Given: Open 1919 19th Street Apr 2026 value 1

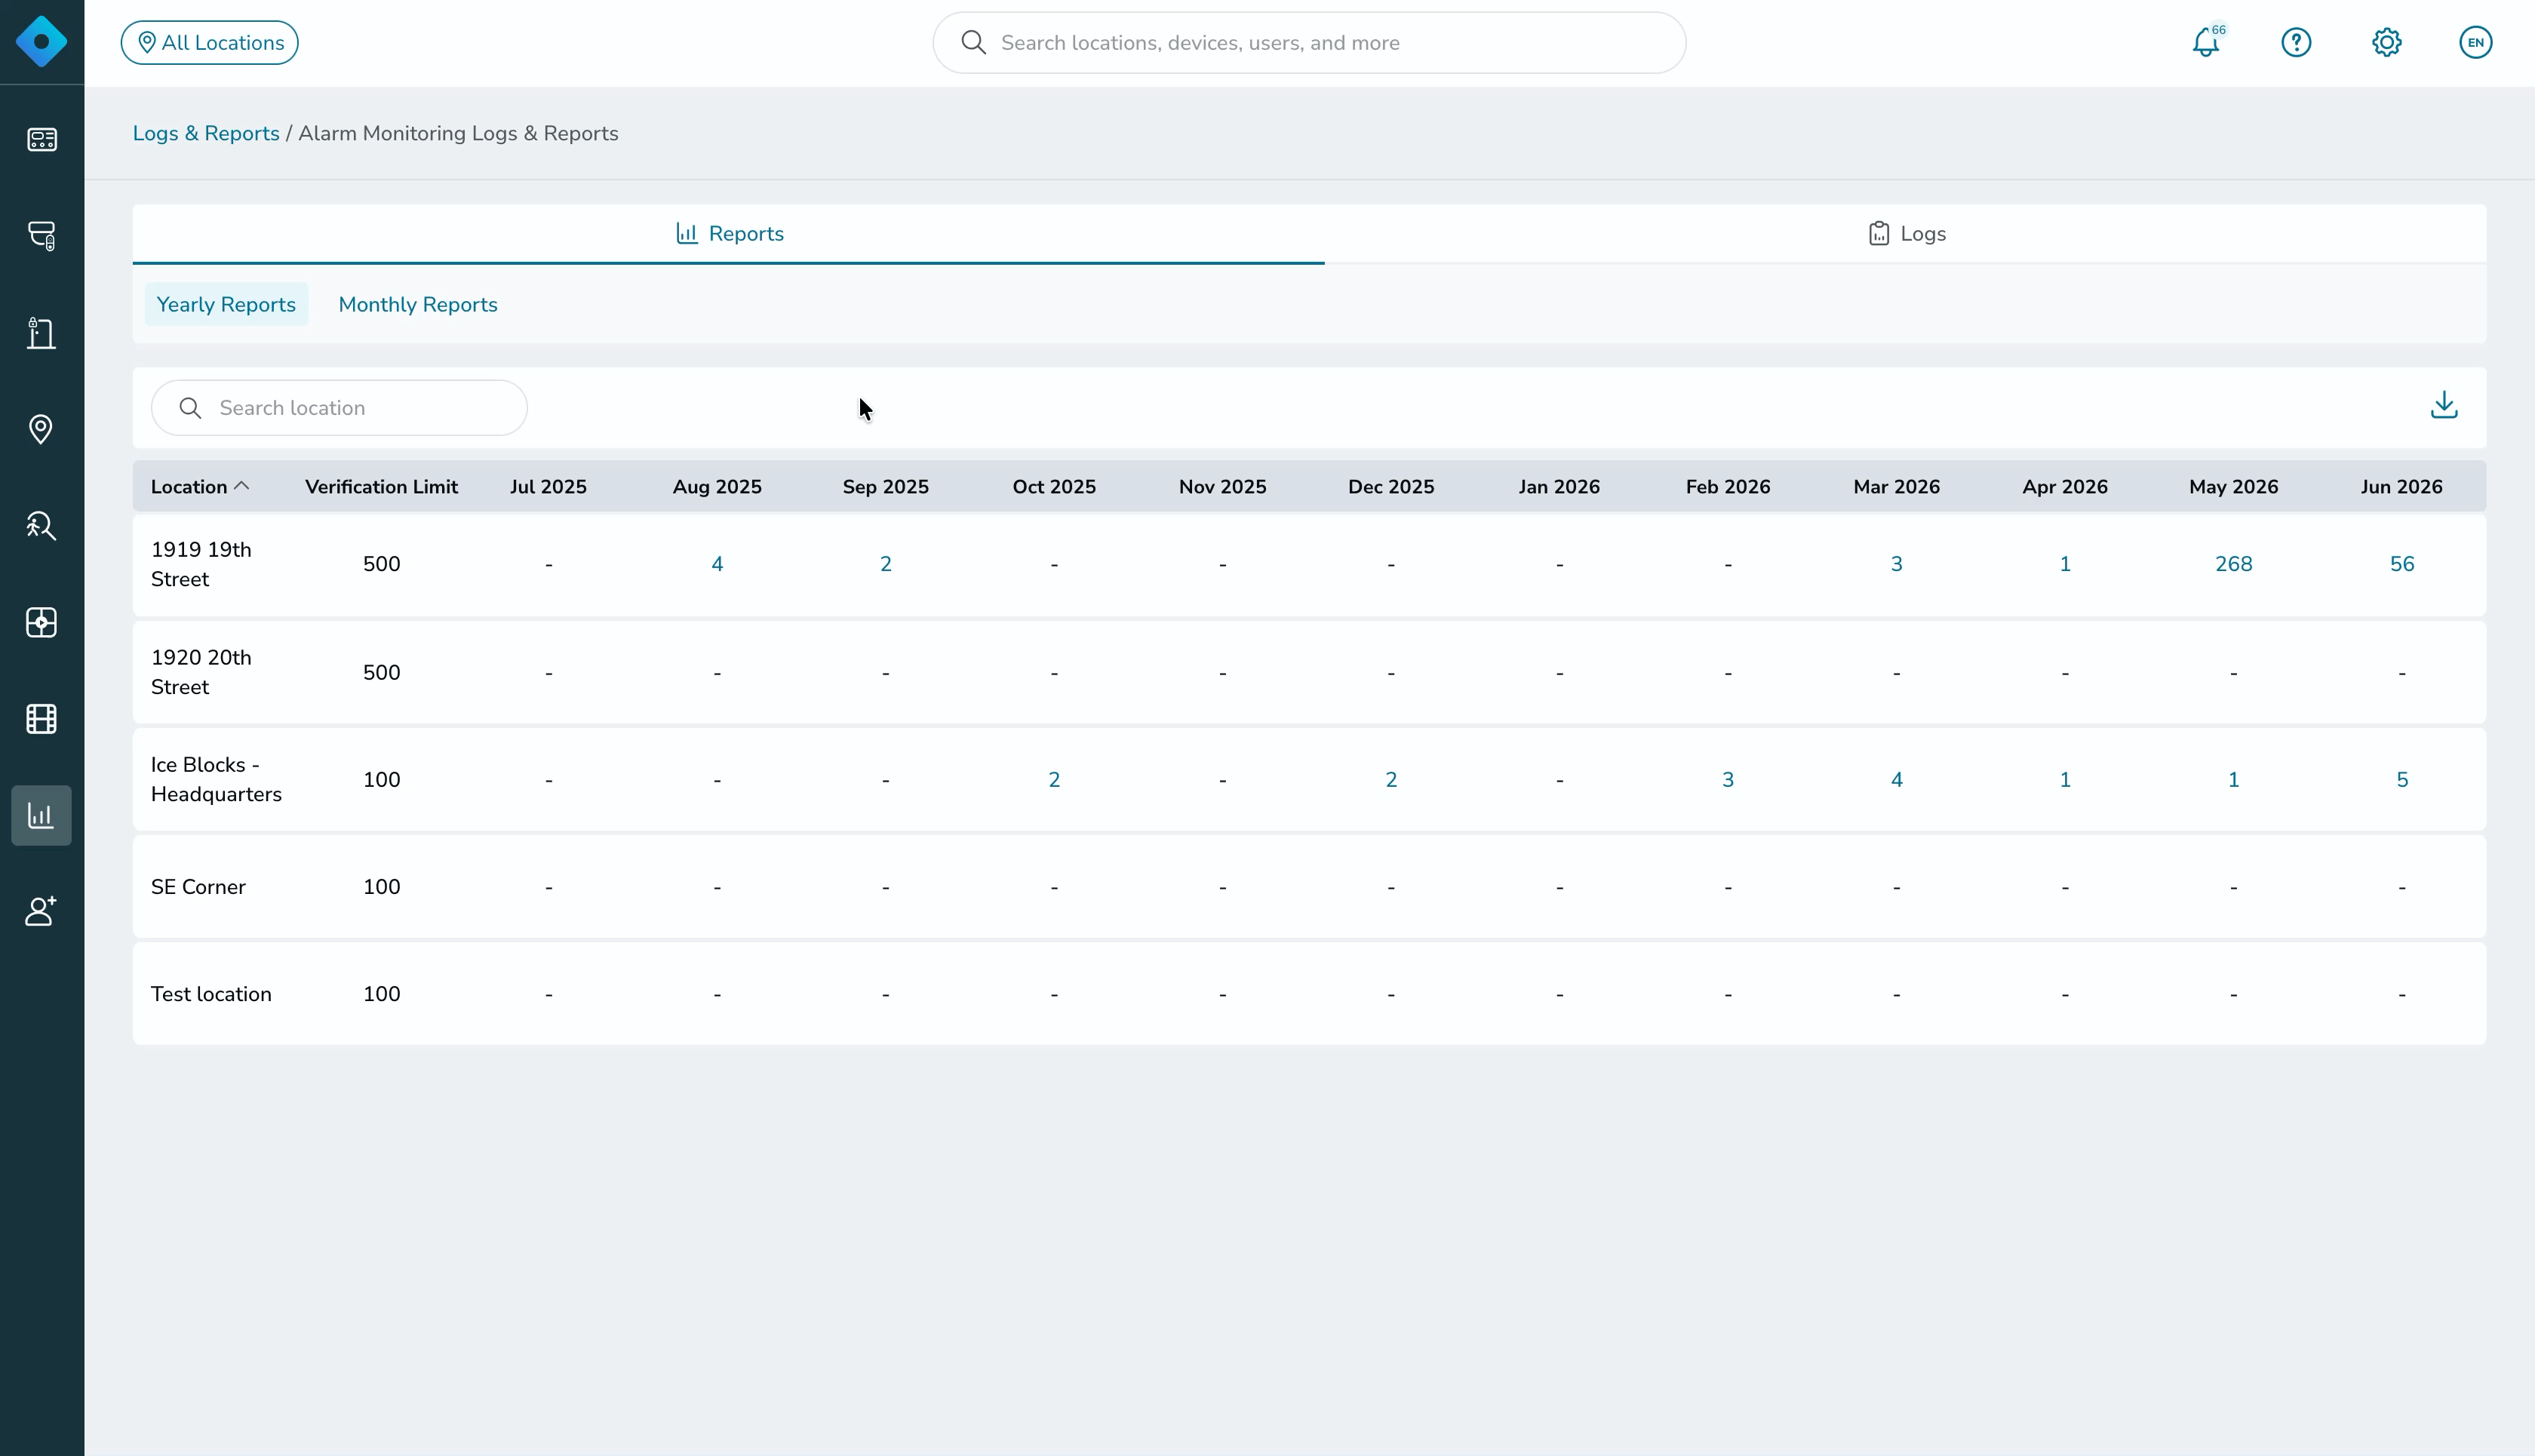Looking at the screenshot, I should tap(2065, 564).
